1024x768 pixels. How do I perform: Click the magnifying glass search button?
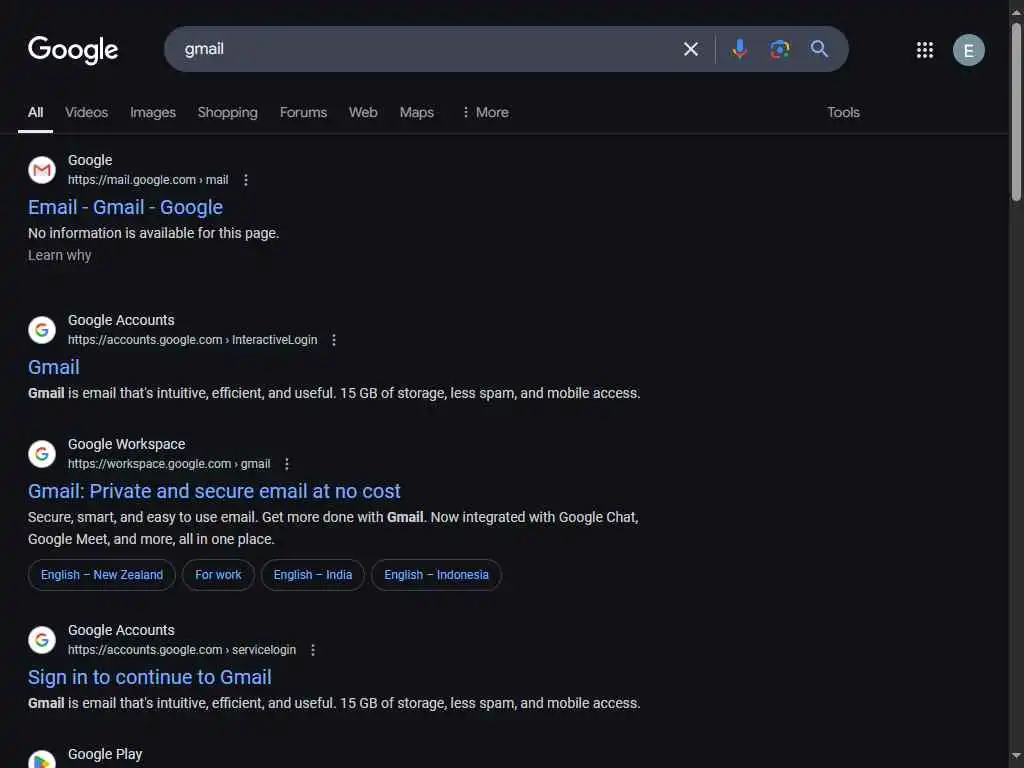click(x=819, y=49)
